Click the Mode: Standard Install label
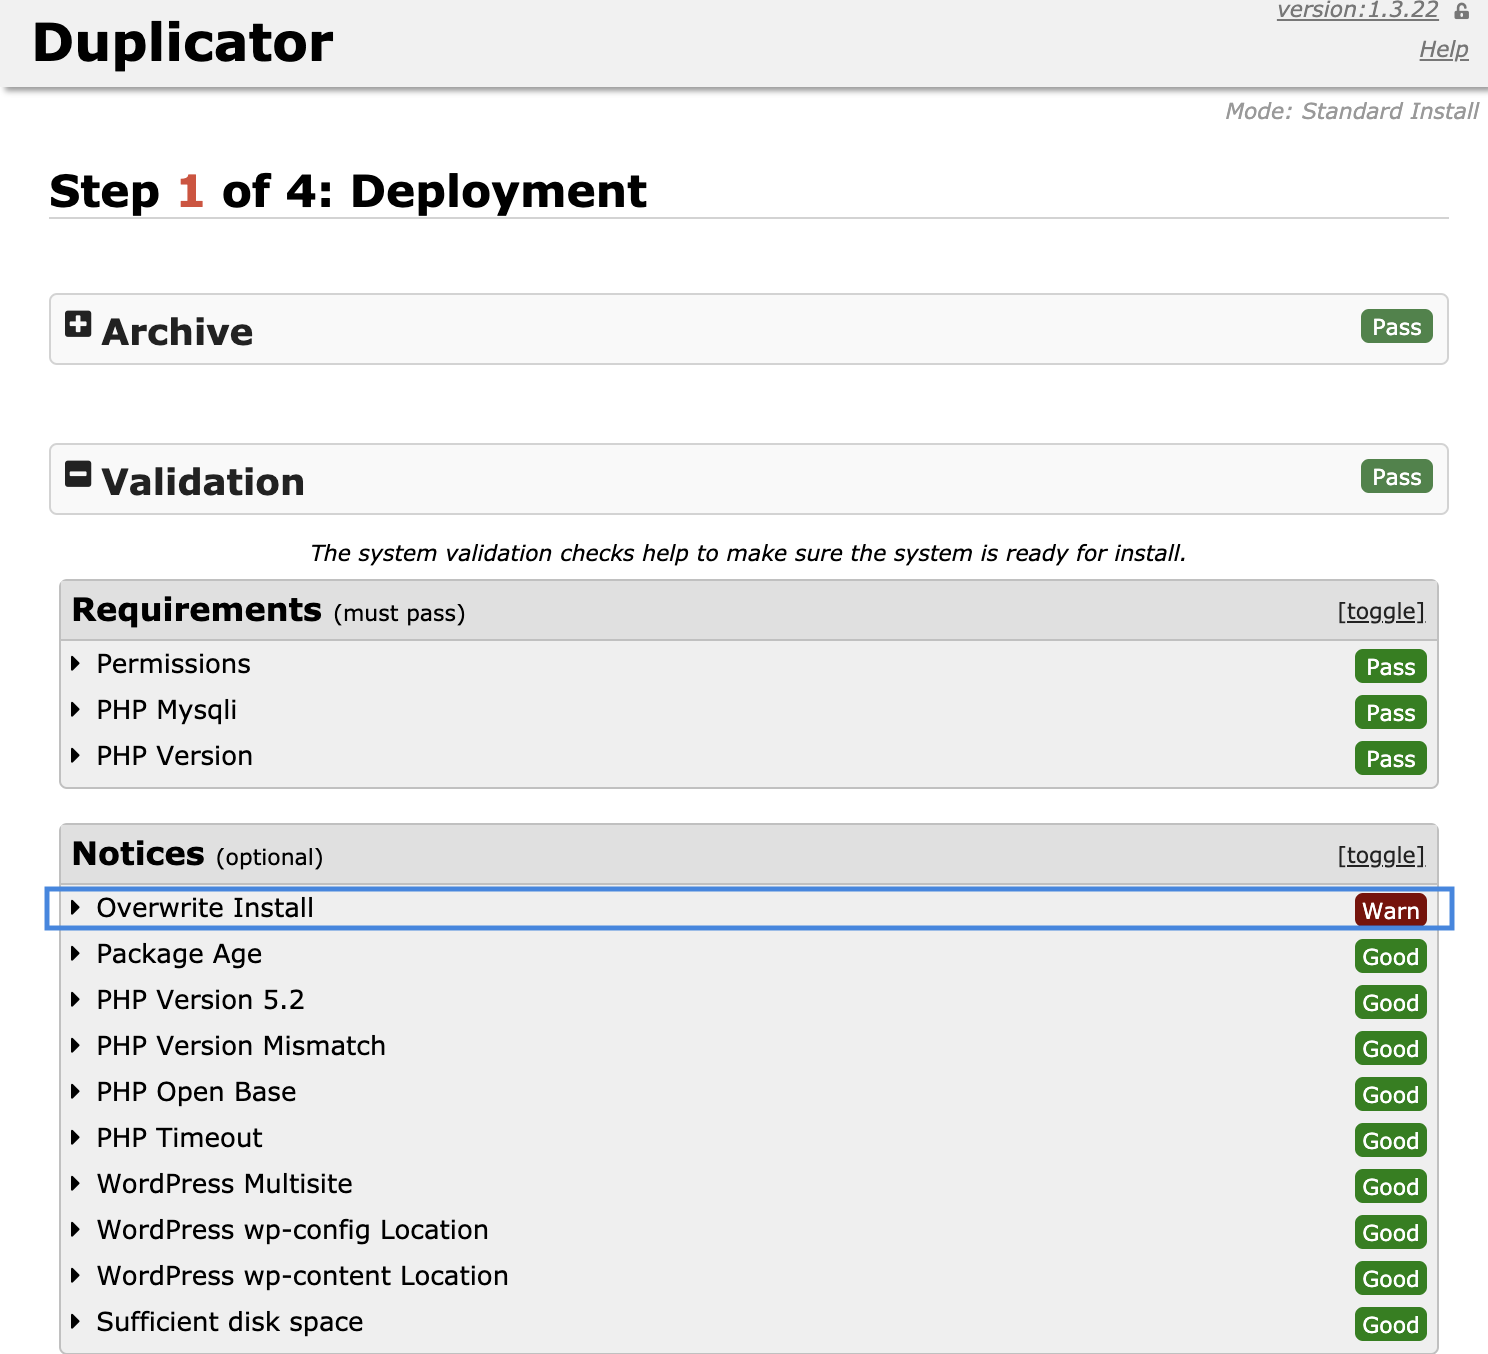The width and height of the screenshot is (1488, 1354). [1352, 111]
